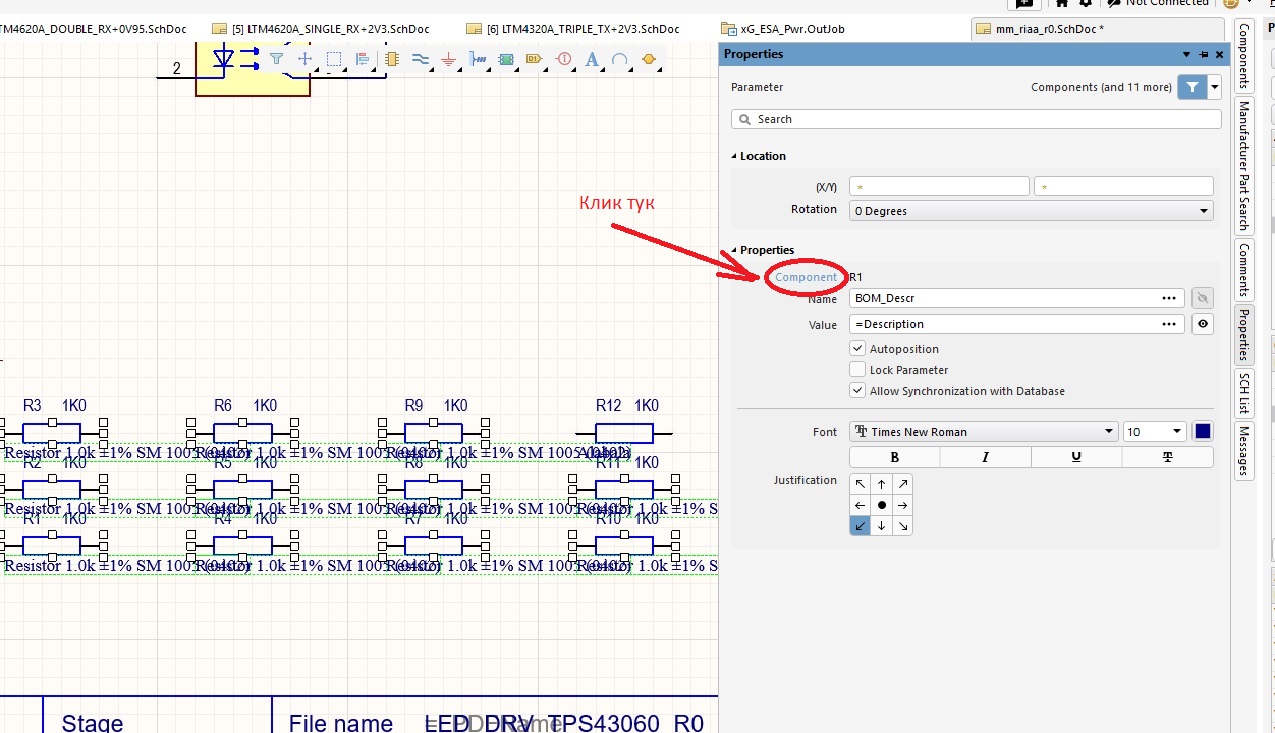The image size is (1275, 733).
Task: Toggle Underline font style
Action: pos(1076,457)
